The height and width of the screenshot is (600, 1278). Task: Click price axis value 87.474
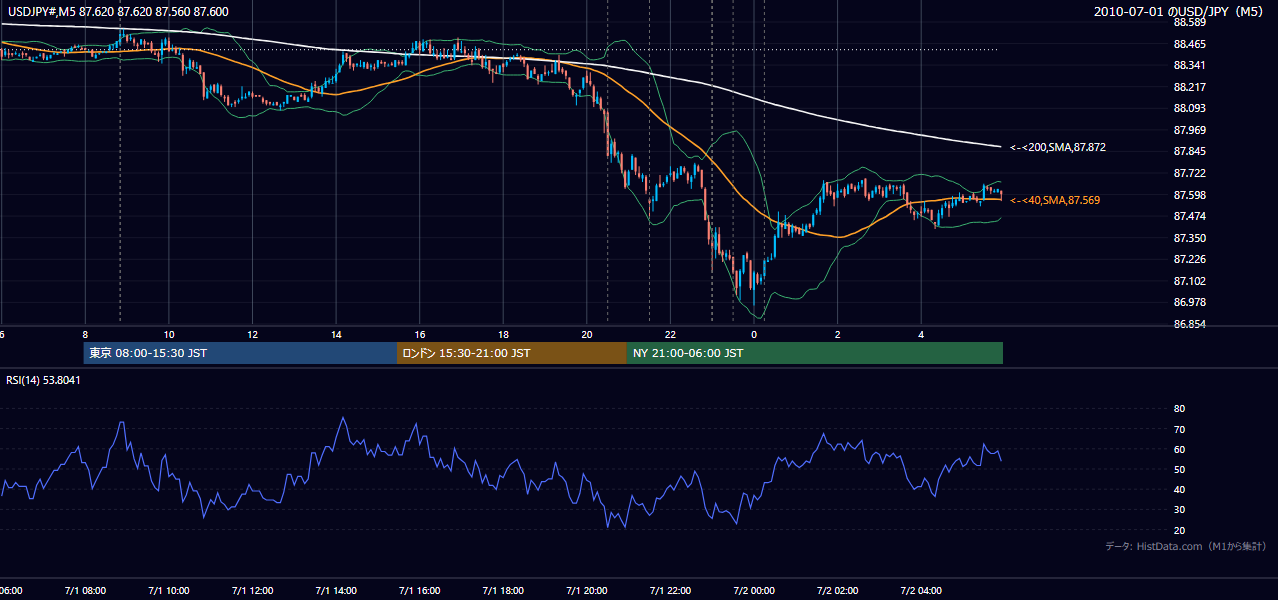point(1188,216)
